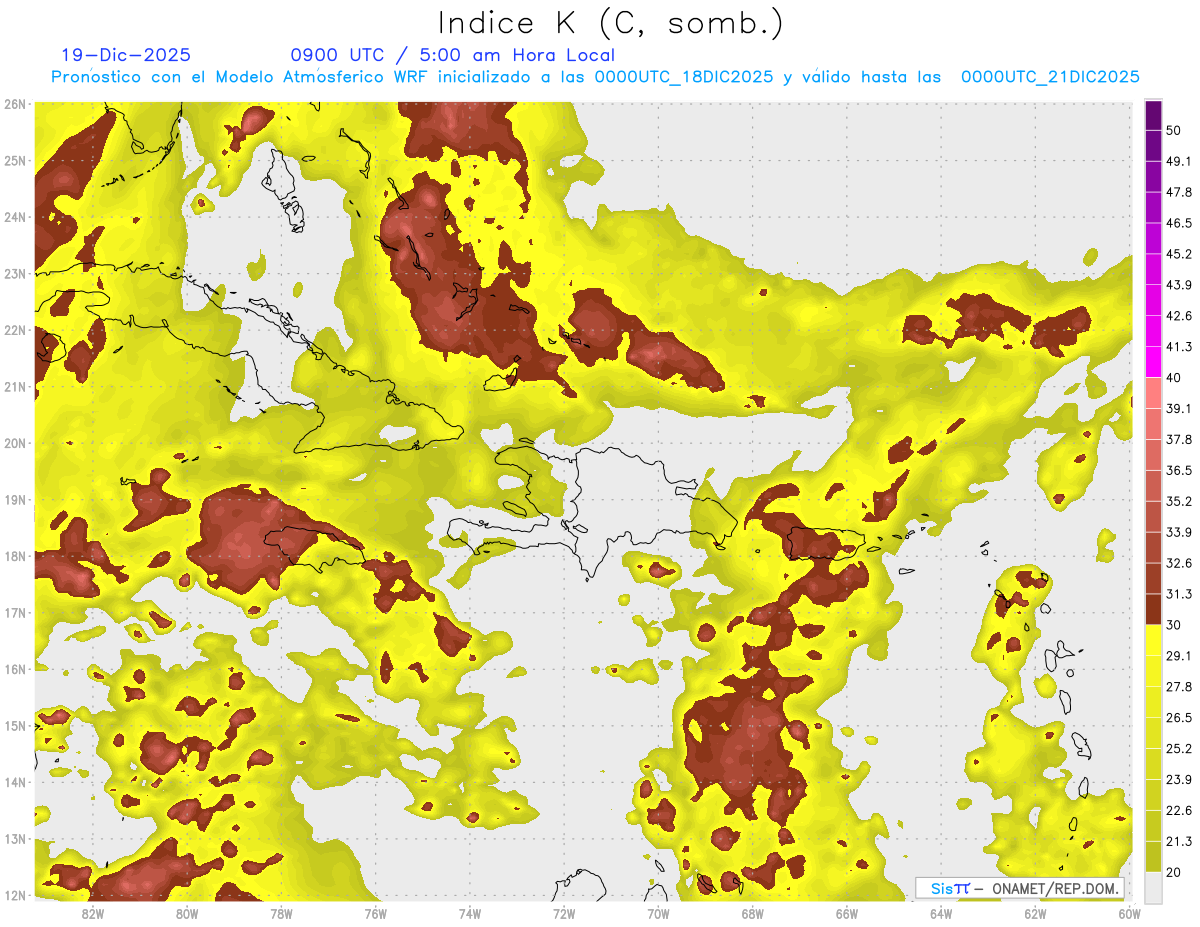Choose the 78W longitude label
The image size is (1200, 927).
[281, 914]
